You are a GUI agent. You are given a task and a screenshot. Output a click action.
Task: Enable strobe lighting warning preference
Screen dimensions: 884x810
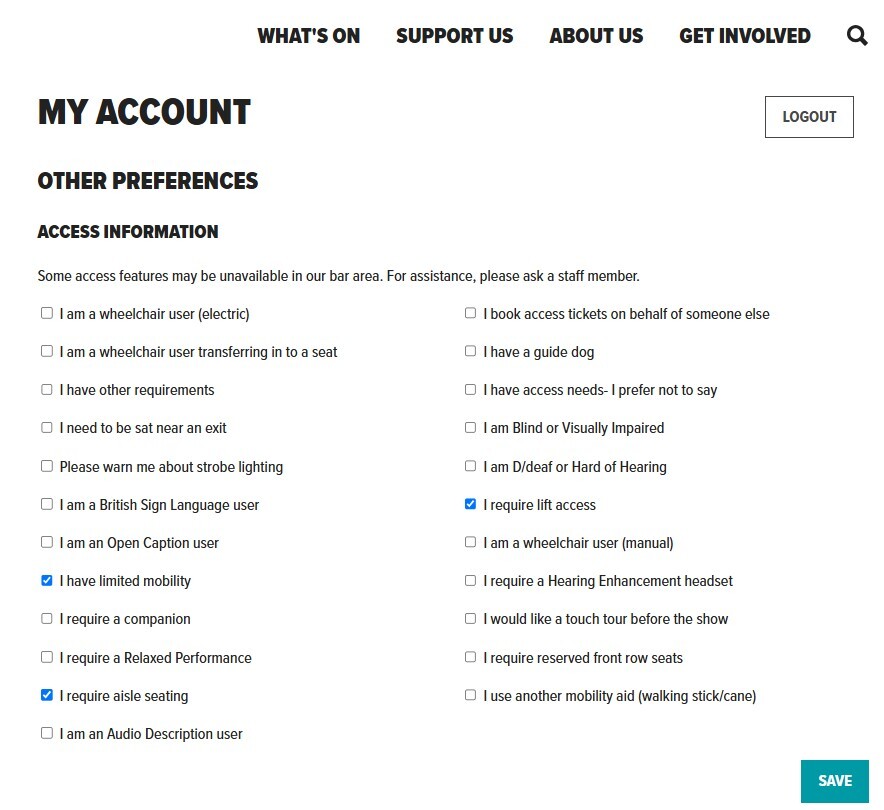47,465
